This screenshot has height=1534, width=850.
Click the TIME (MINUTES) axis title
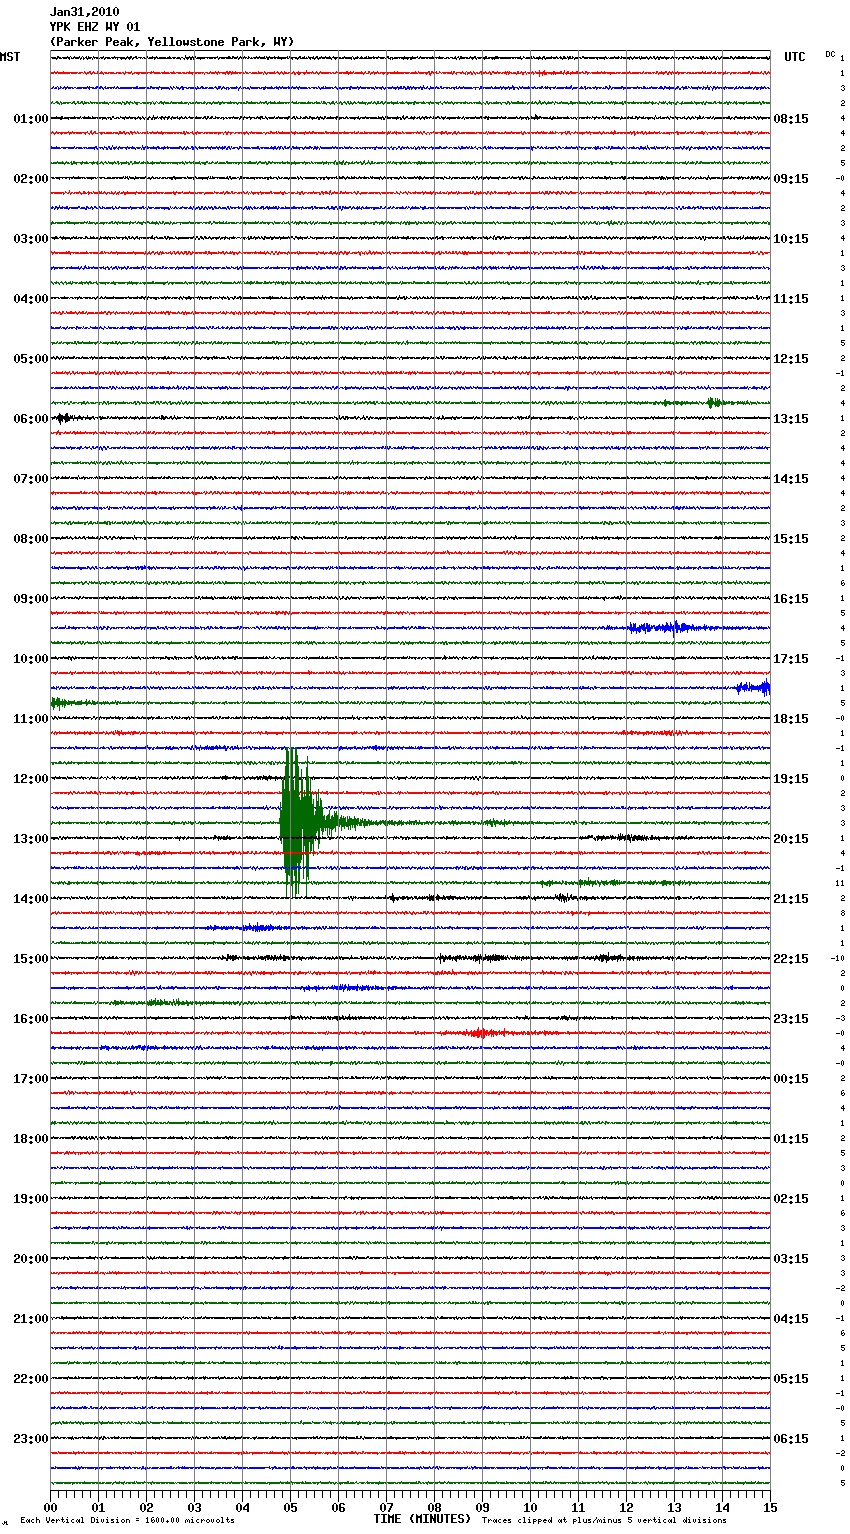point(422,1519)
